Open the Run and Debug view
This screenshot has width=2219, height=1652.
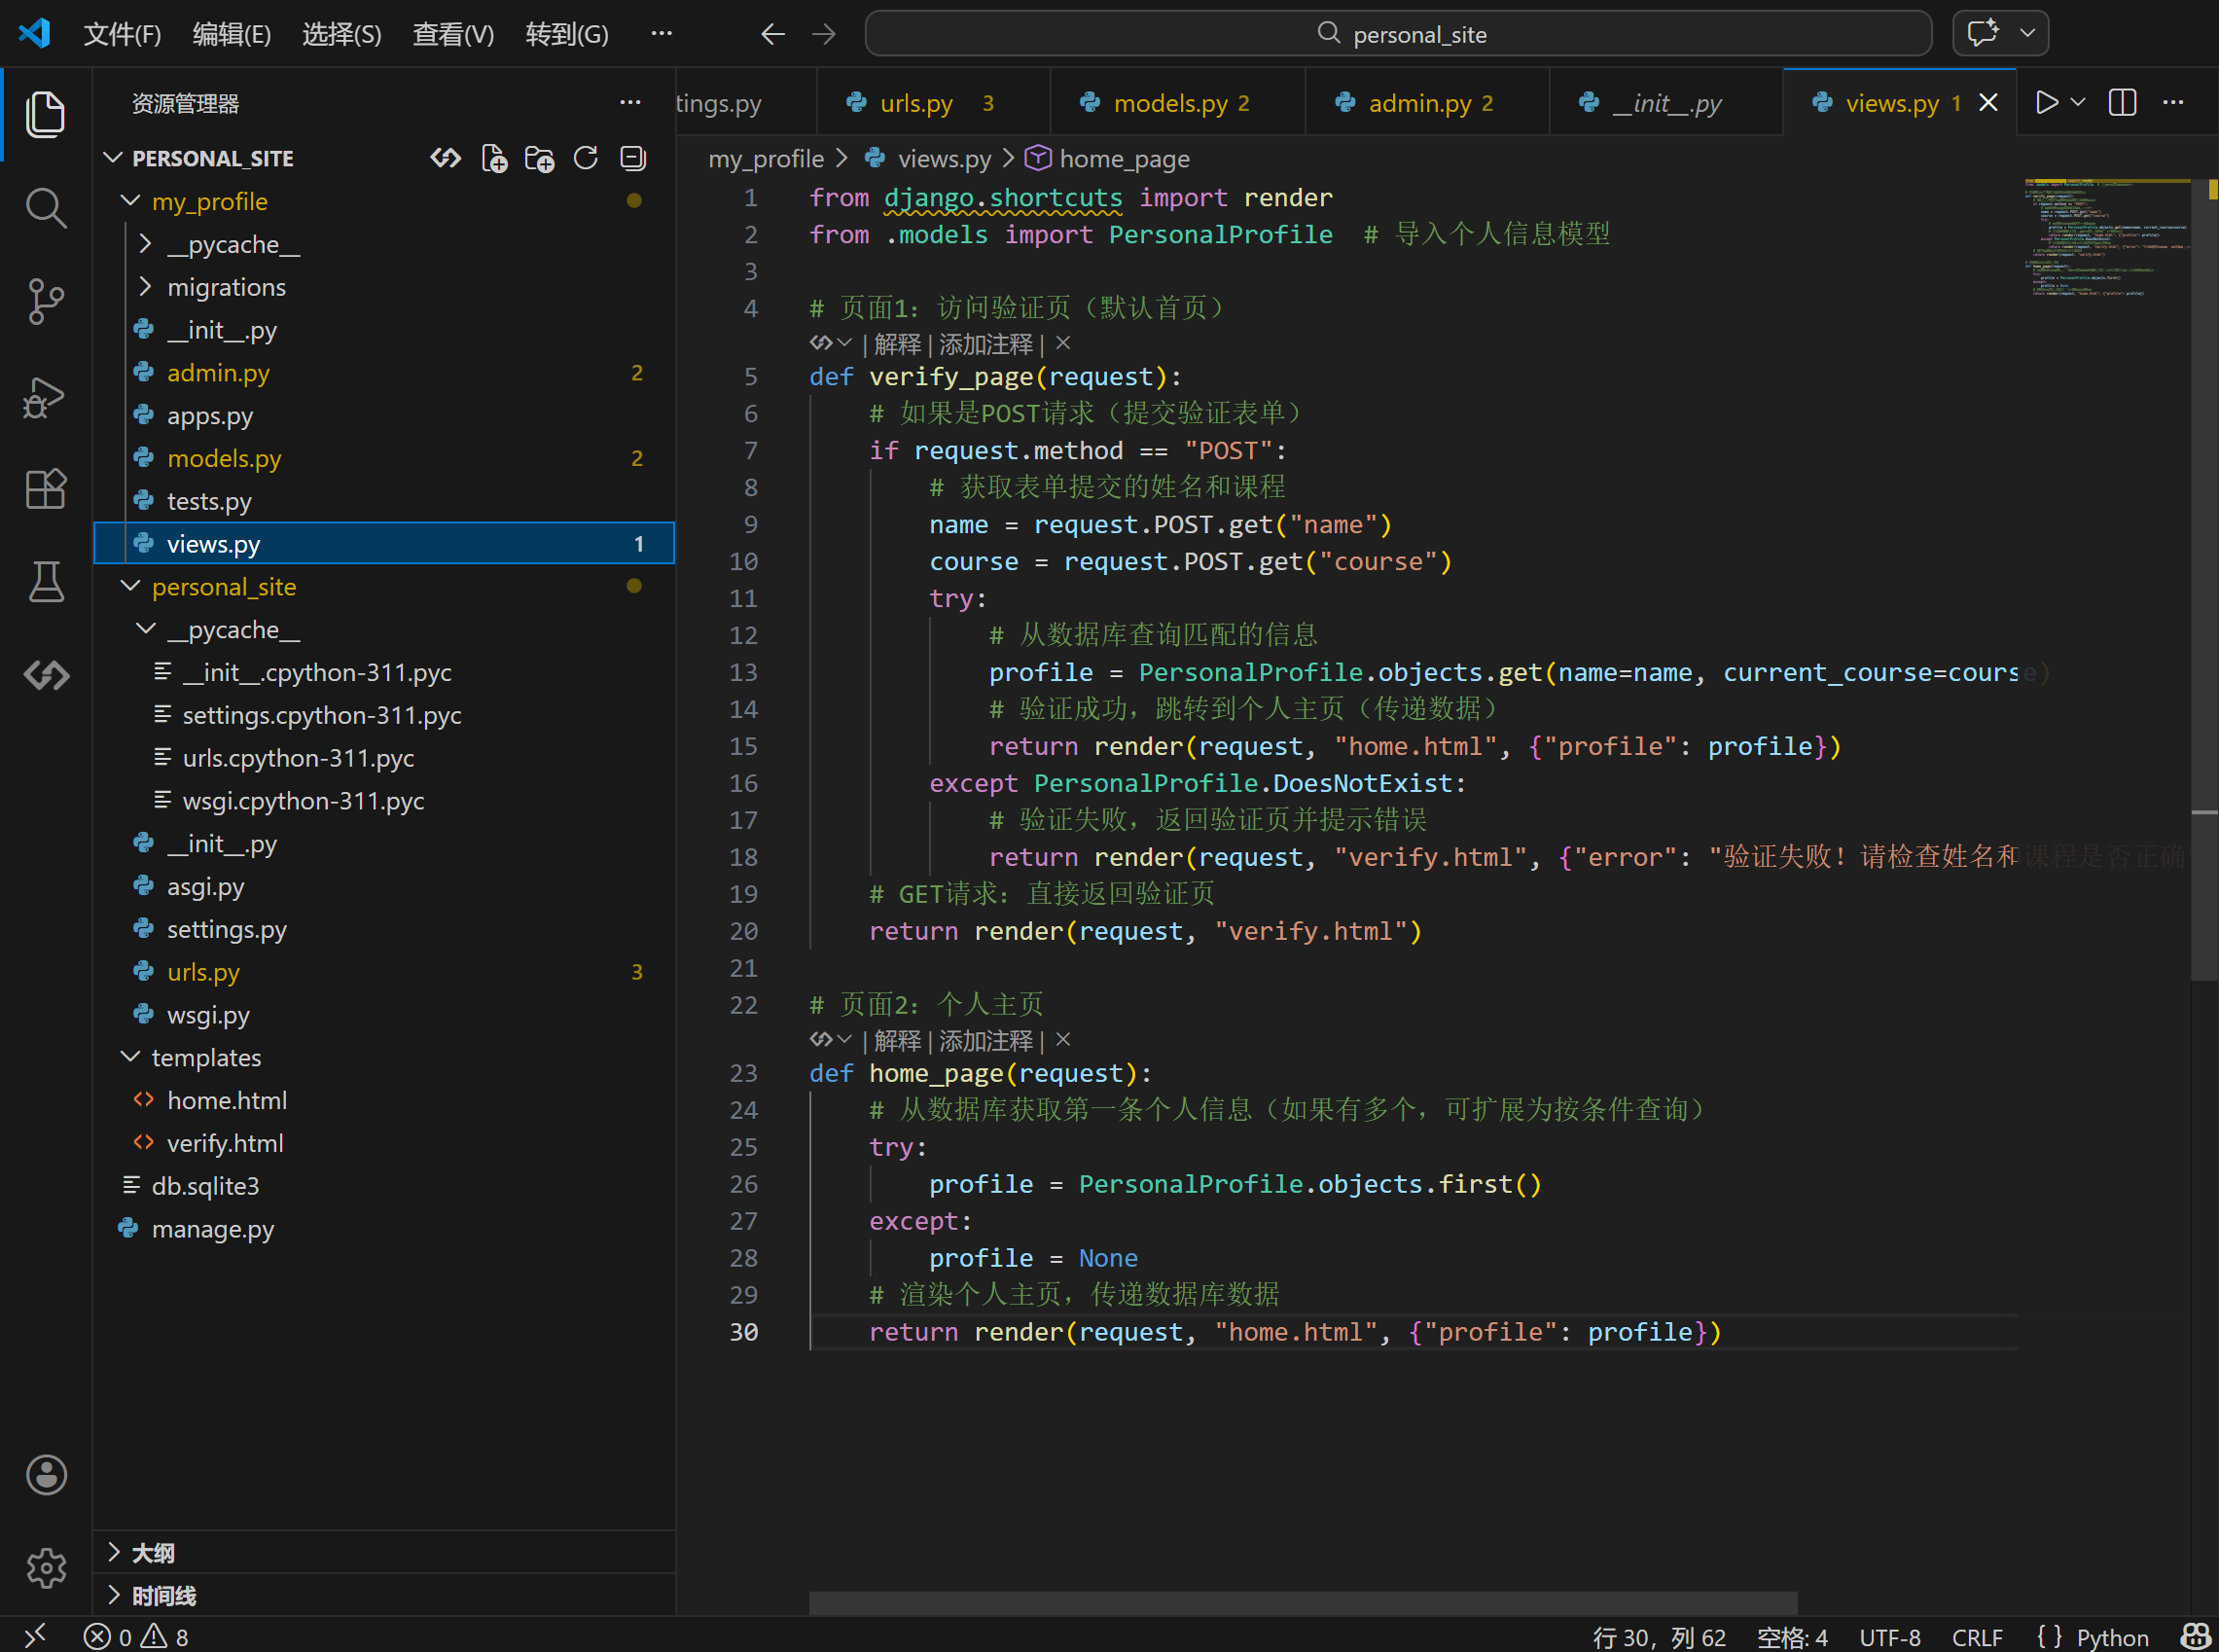click(45, 397)
